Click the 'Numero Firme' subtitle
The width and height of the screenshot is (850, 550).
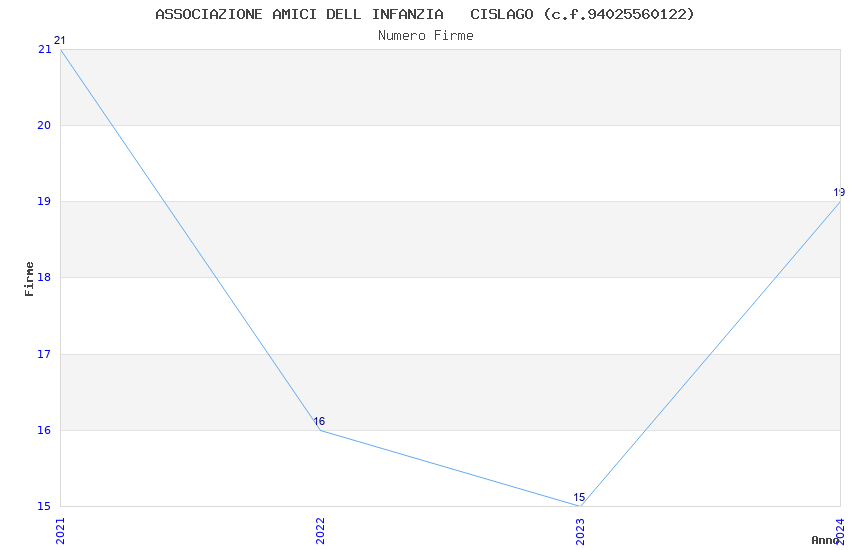click(426, 36)
